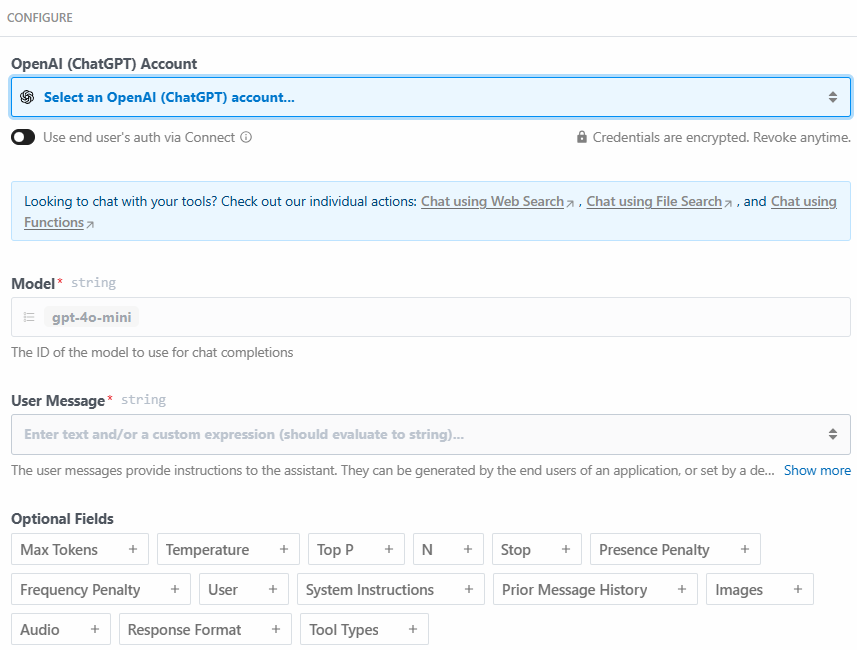
Task: Add the User optional field
Action: coord(244,589)
